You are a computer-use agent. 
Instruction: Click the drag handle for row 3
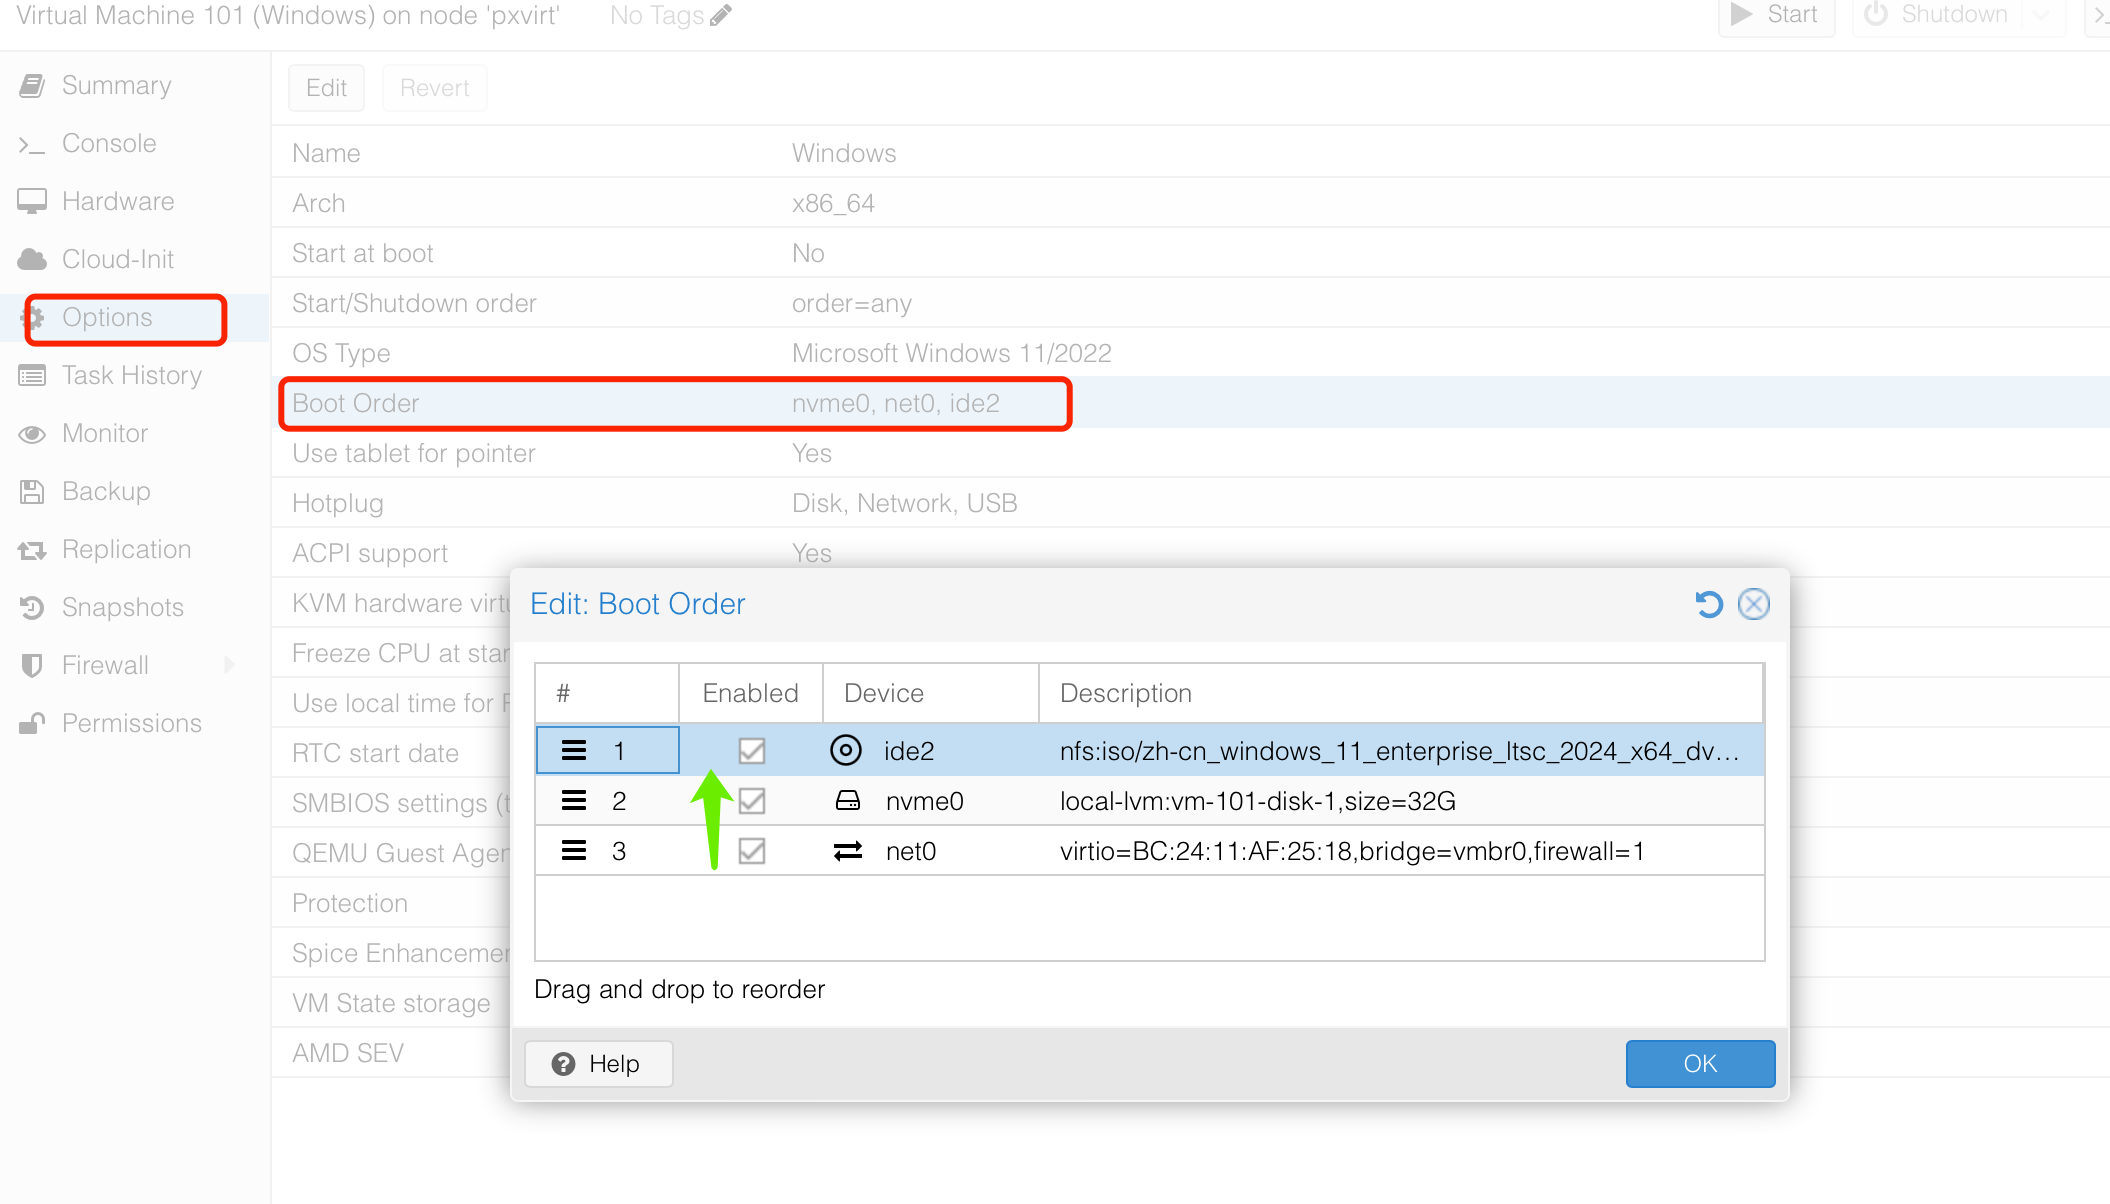(574, 851)
